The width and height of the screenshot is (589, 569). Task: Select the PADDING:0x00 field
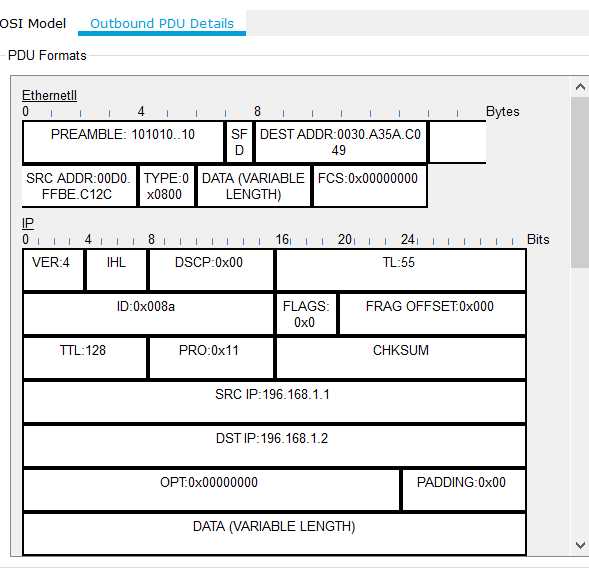[x=464, y=490]
